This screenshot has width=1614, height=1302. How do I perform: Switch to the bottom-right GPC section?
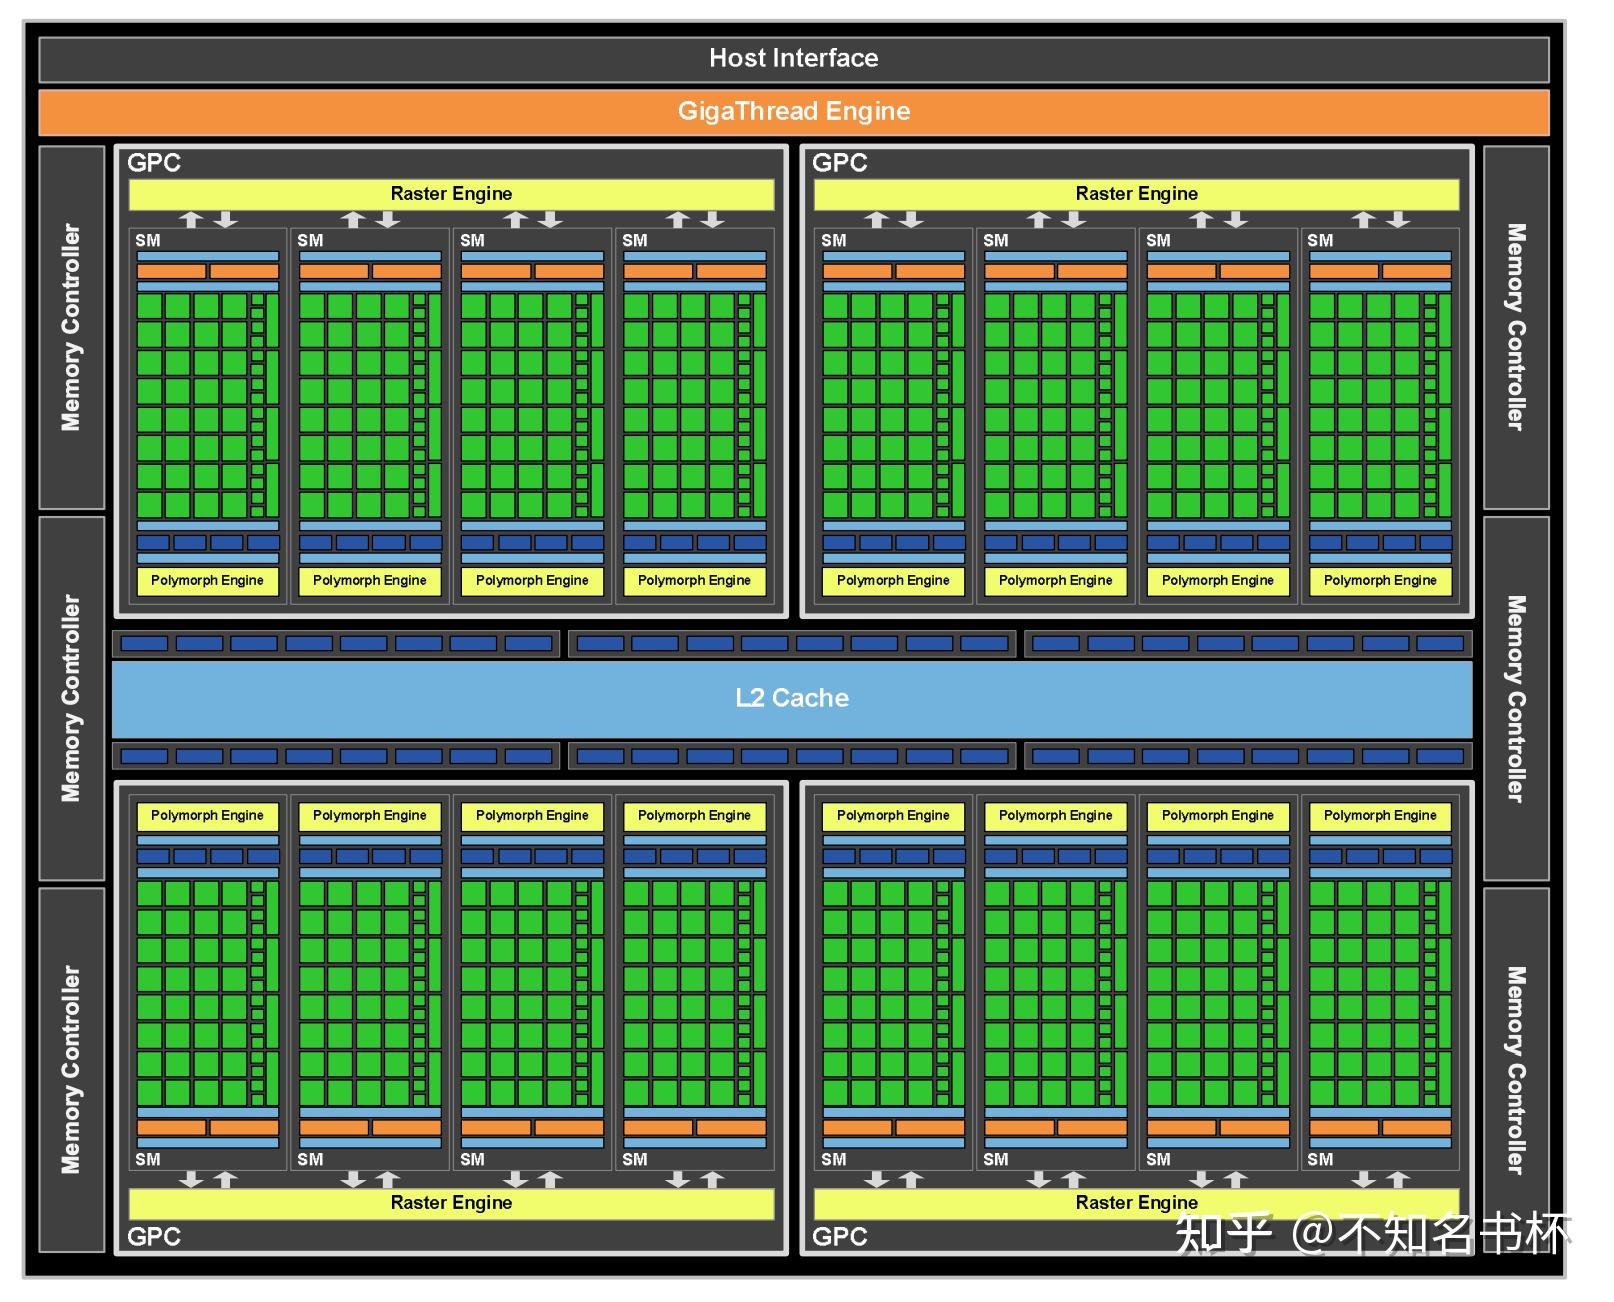[838, 1237]
